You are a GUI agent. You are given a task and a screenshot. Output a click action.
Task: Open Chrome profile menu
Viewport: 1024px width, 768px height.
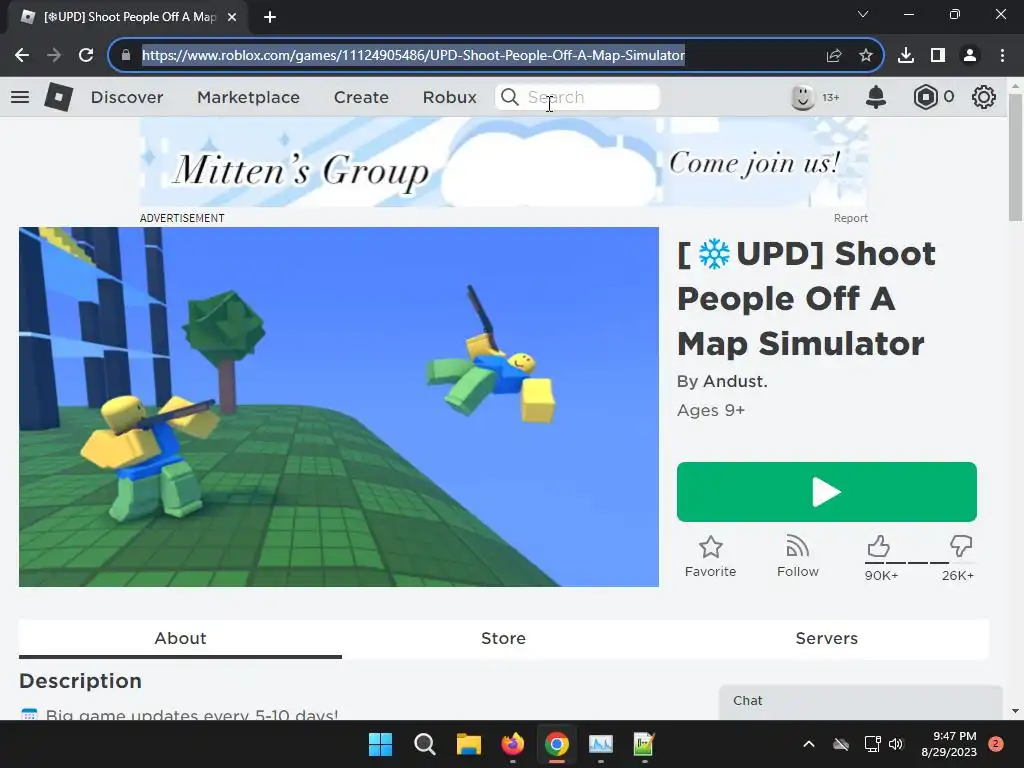click(970, 56)
